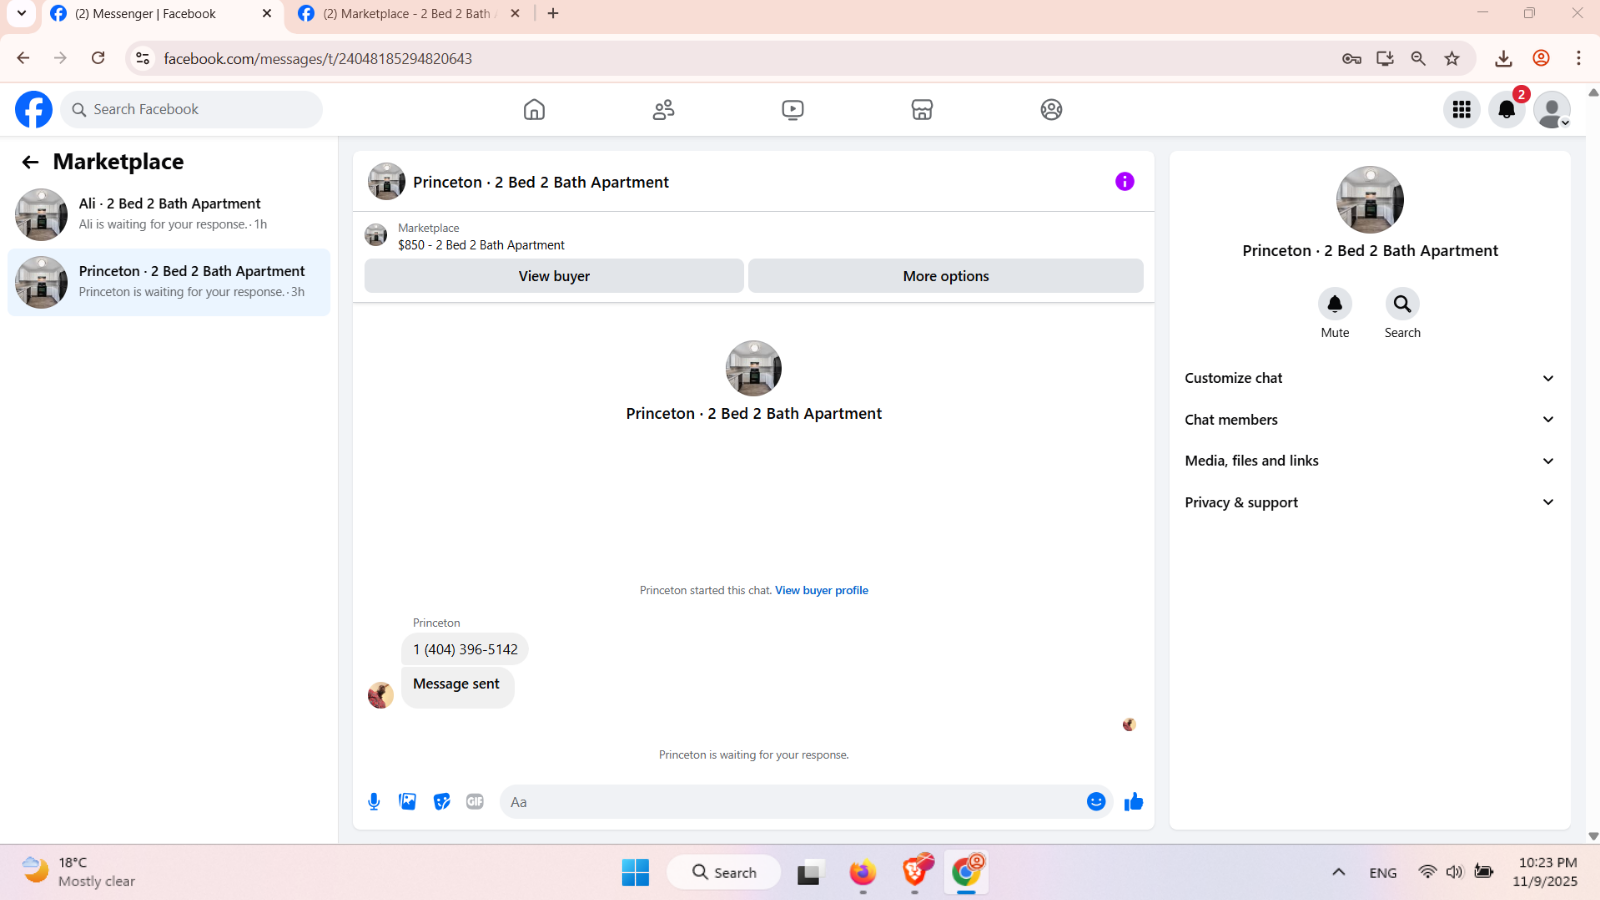Screen dimensions: 1600x900
Task: Open the Video (Watch) icon
Action: tap(792, 109)
